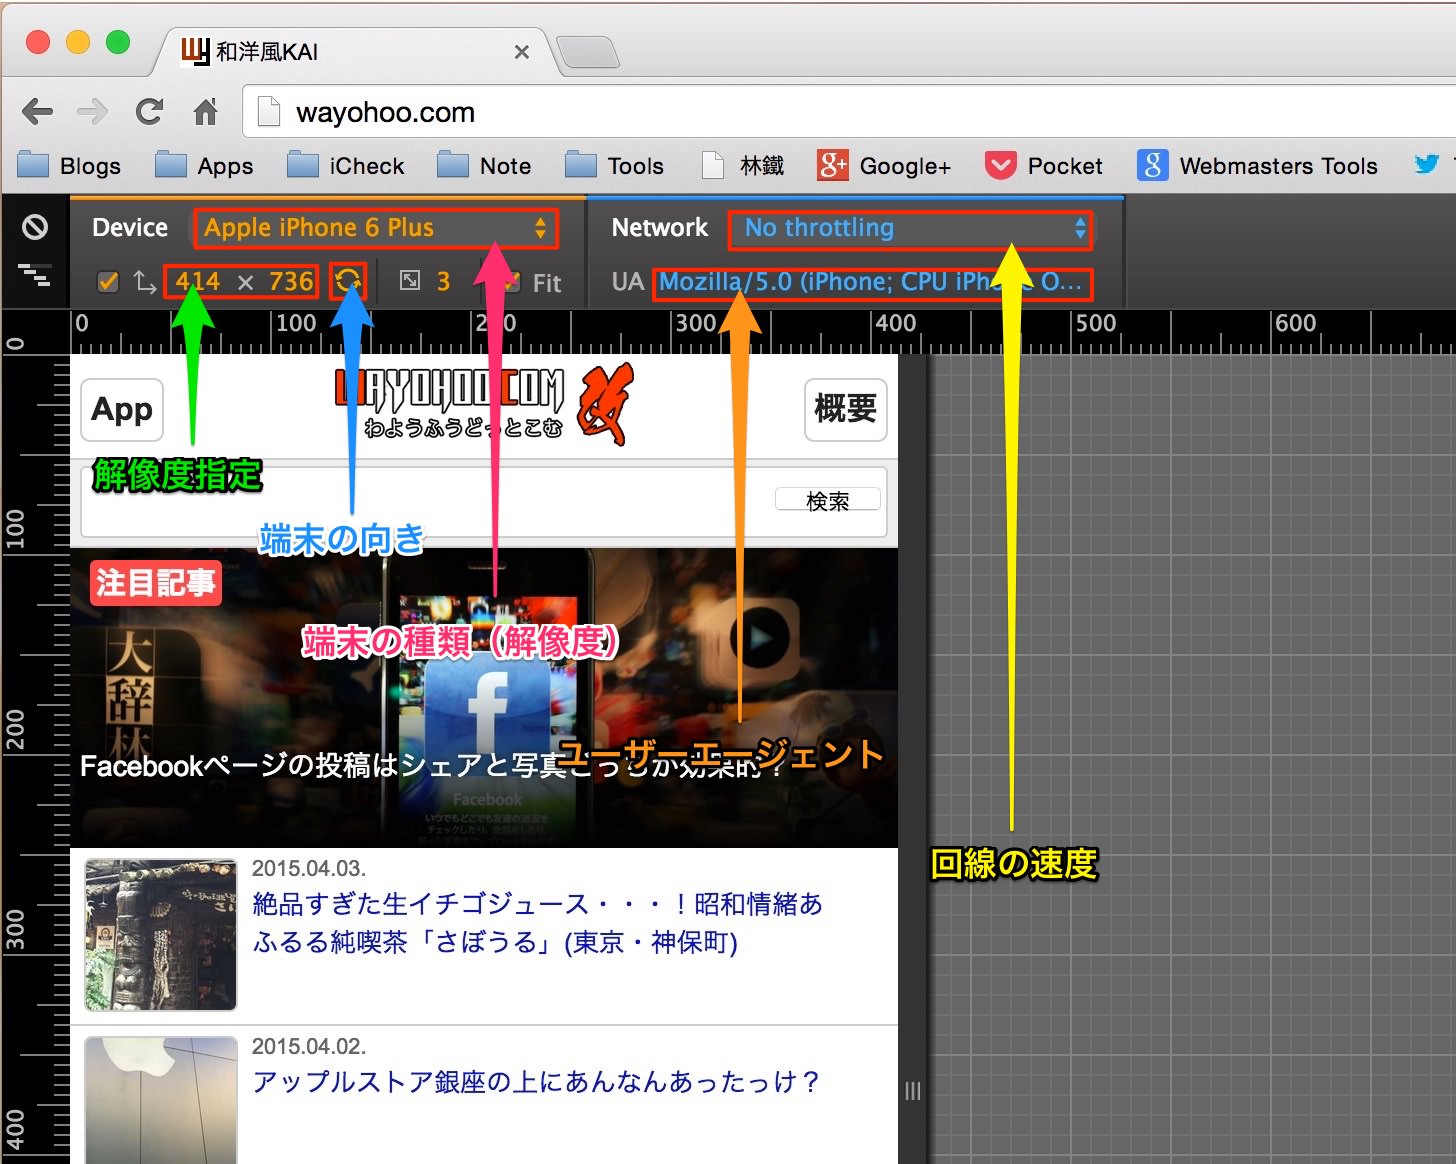Click the browser forward arrow

(x=92, y=111)
